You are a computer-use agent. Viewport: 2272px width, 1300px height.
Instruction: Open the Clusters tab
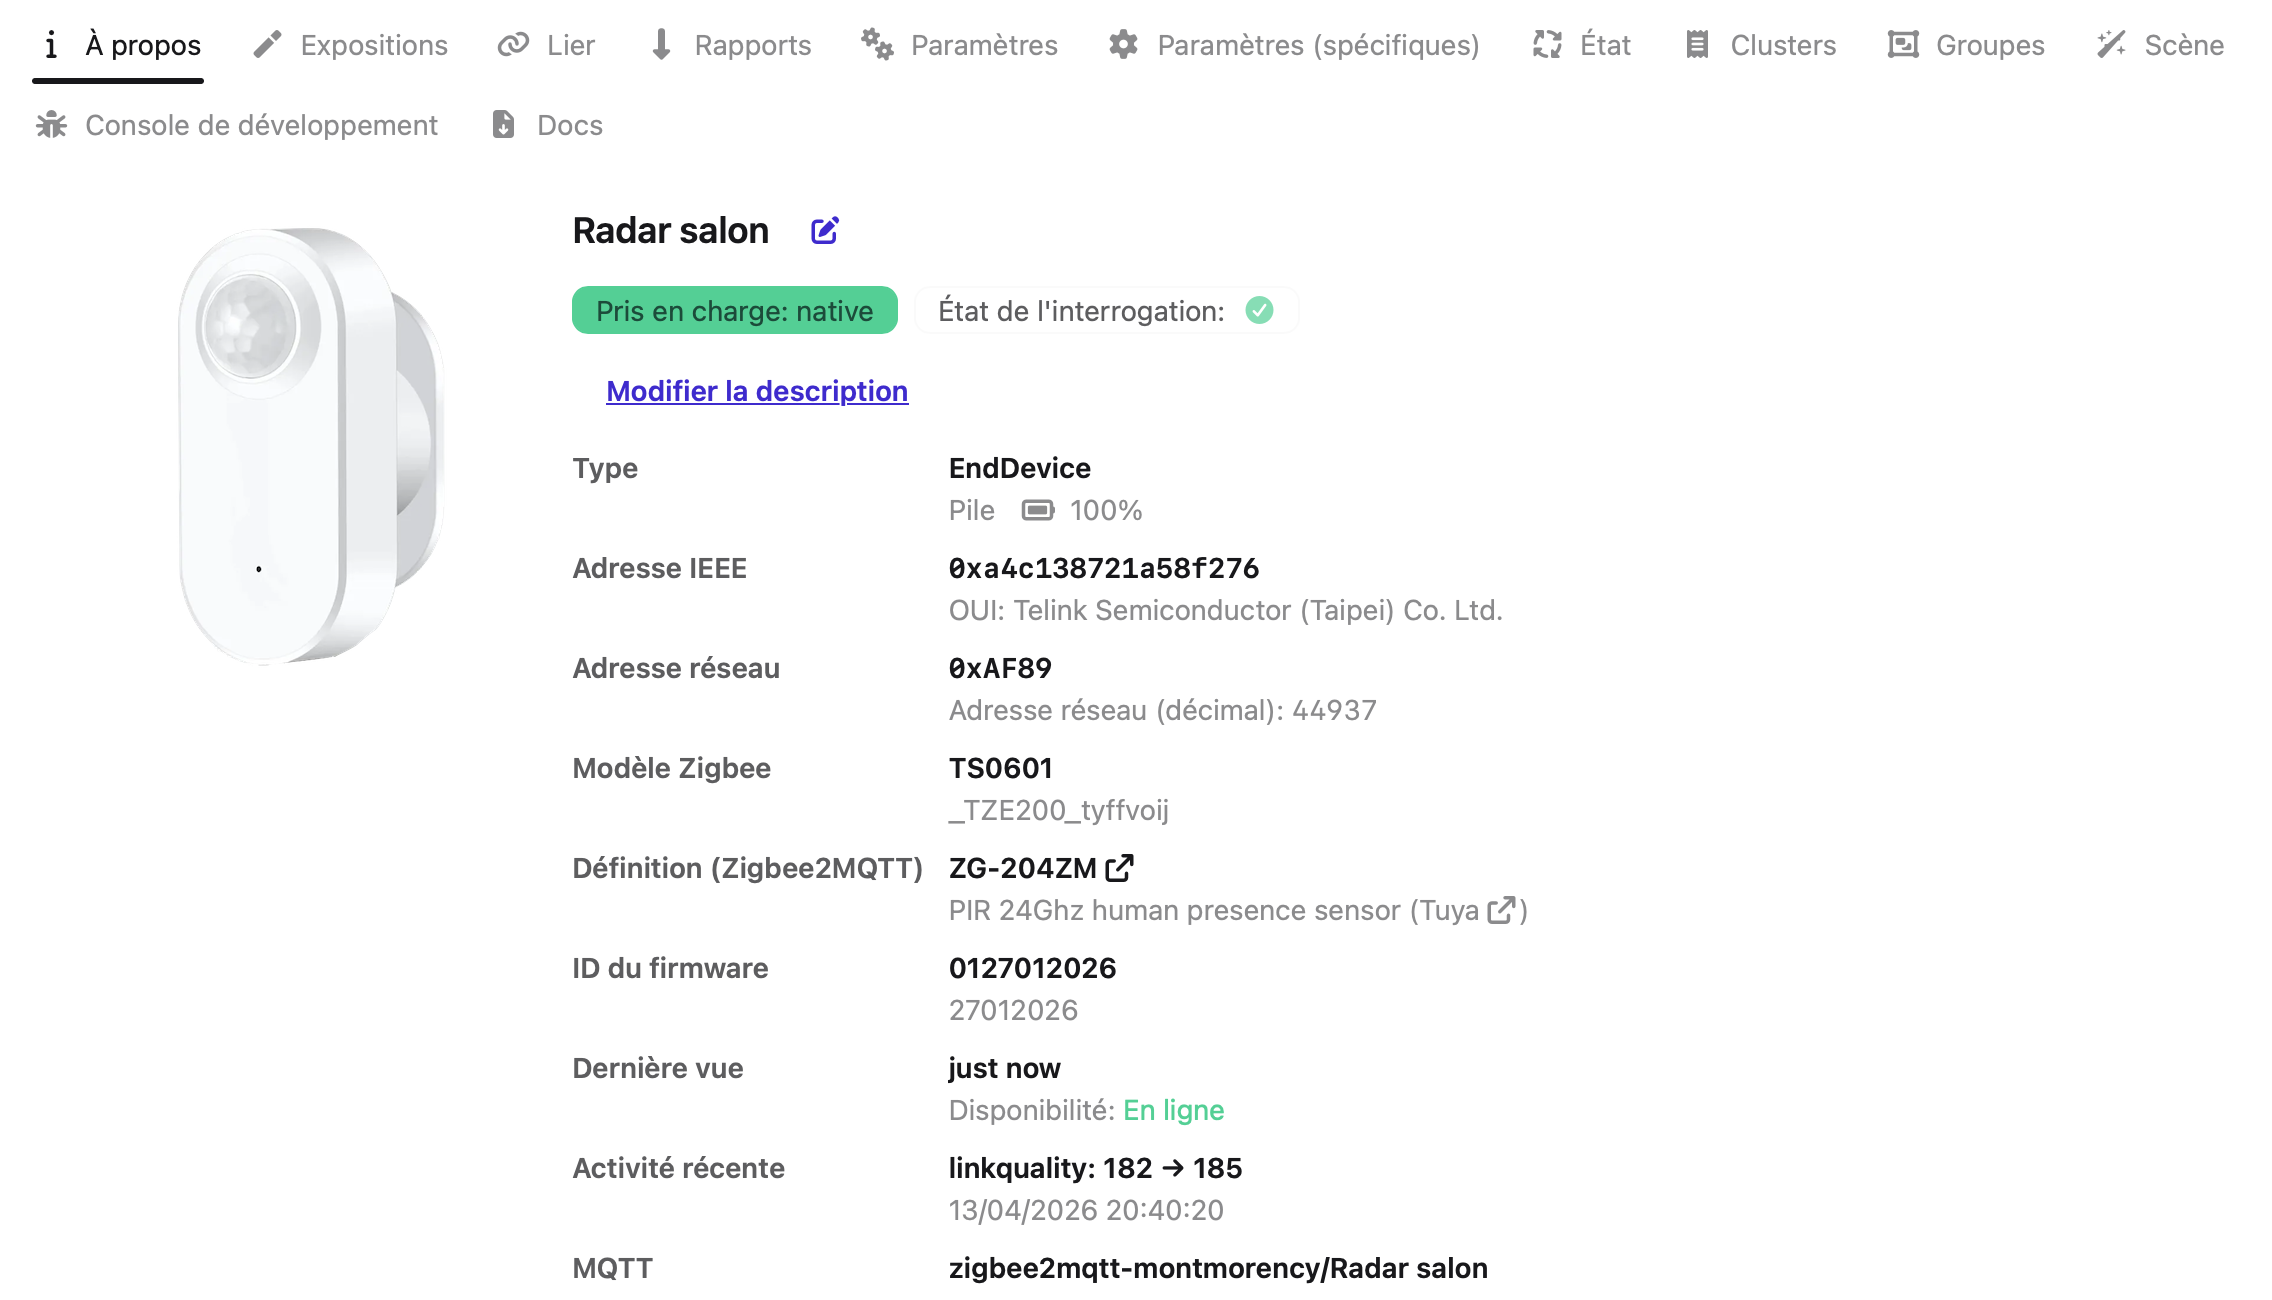(1760, 45)
